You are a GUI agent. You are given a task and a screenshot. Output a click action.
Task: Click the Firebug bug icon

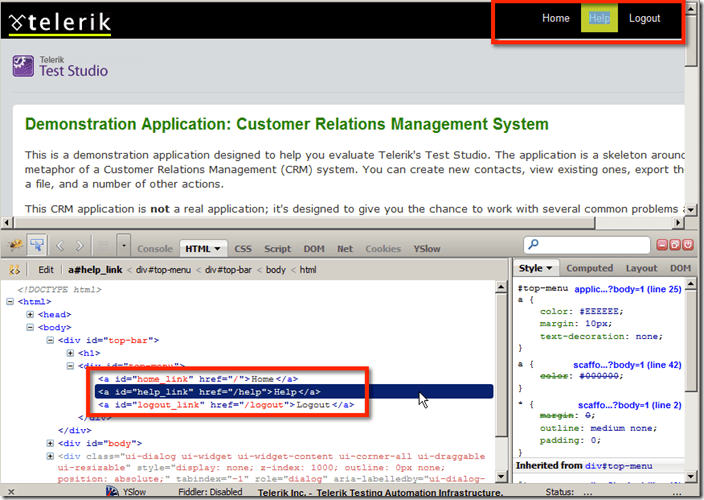pos(16,245)
